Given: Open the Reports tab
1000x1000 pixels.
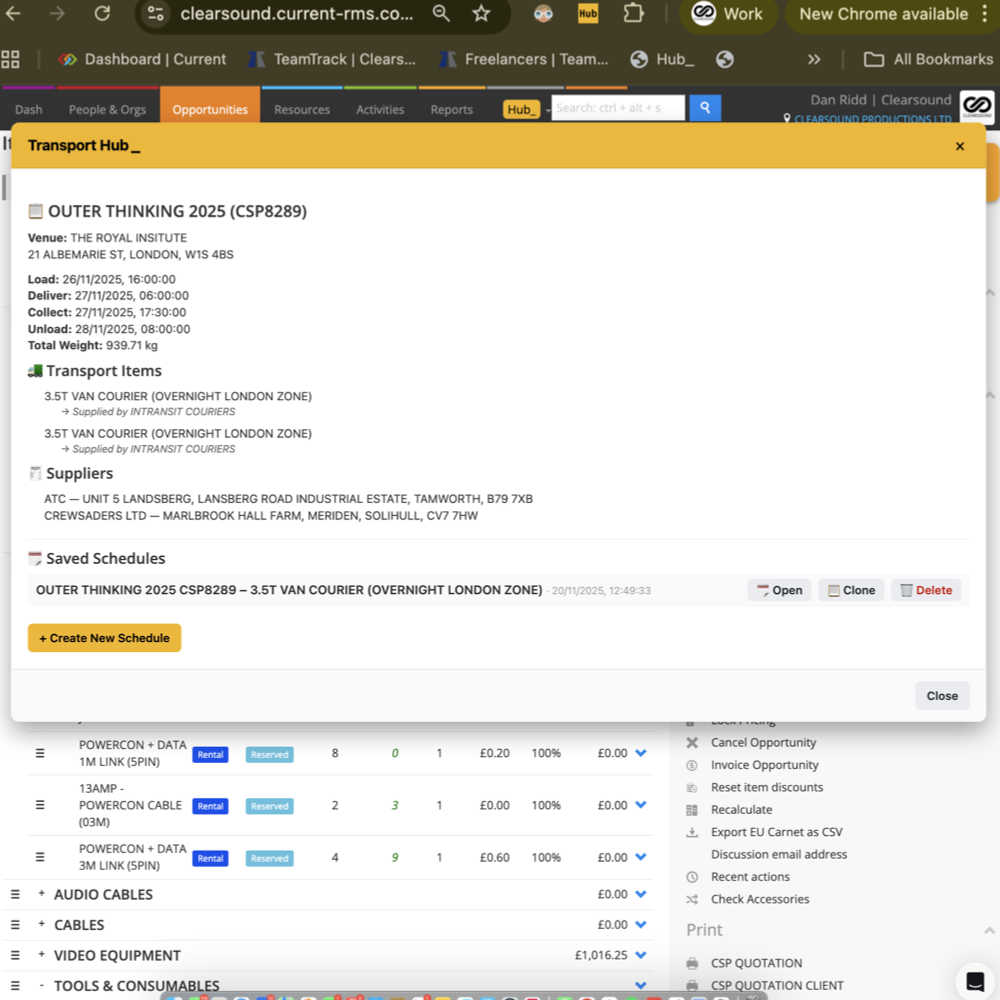Looking at the screenshot, I should point(452,110).
